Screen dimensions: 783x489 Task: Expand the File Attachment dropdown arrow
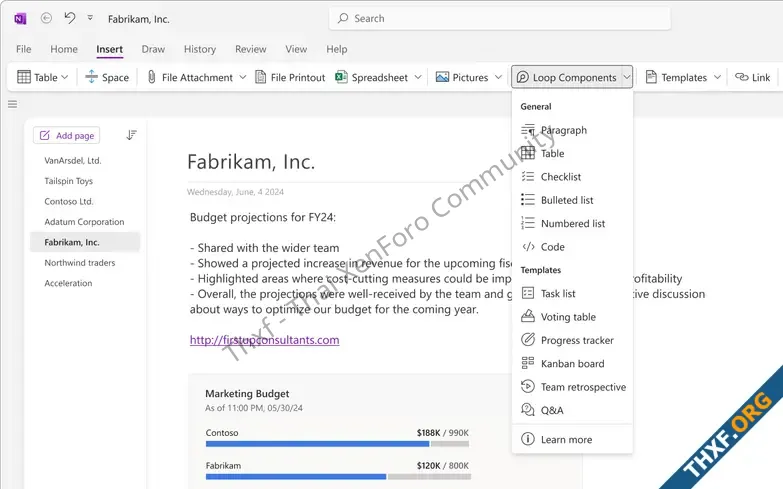tap(243, 77)
